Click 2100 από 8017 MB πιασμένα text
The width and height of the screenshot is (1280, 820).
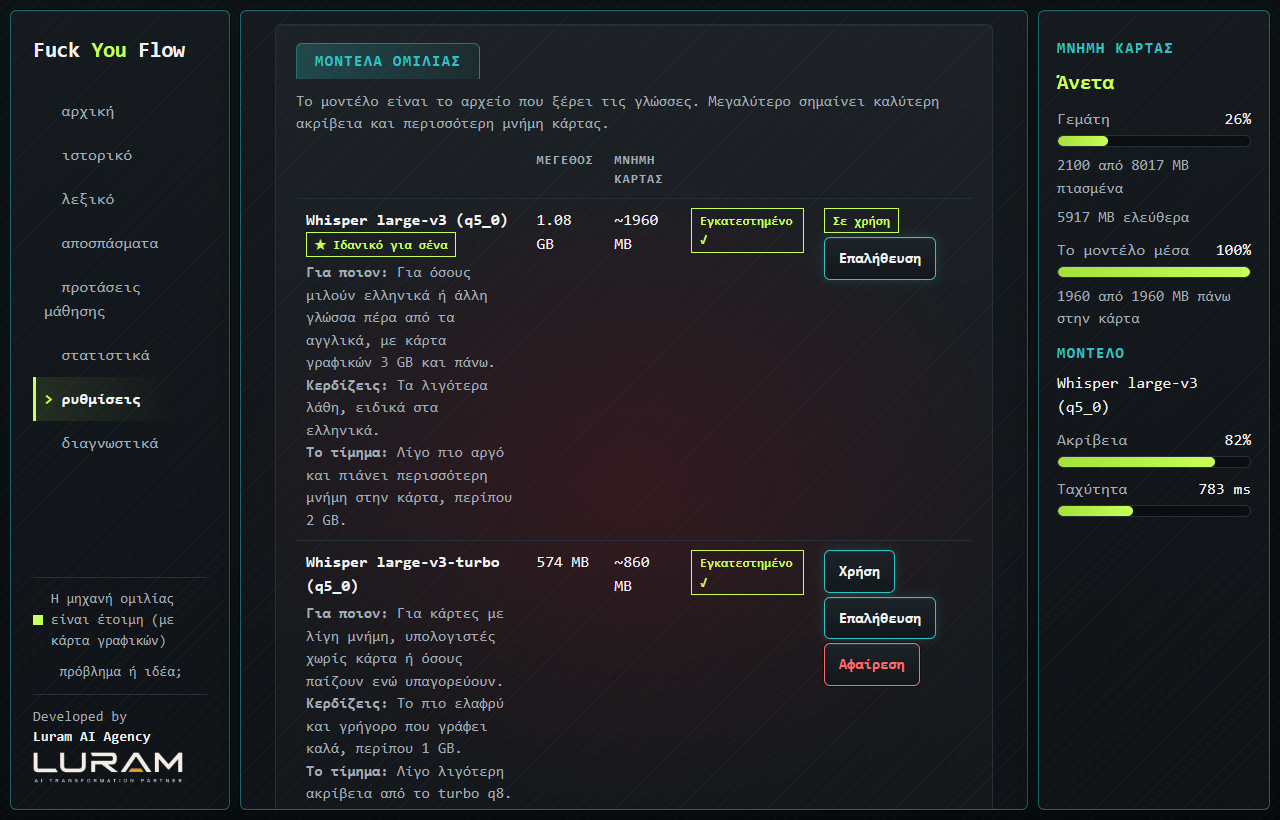(1123, 176)
